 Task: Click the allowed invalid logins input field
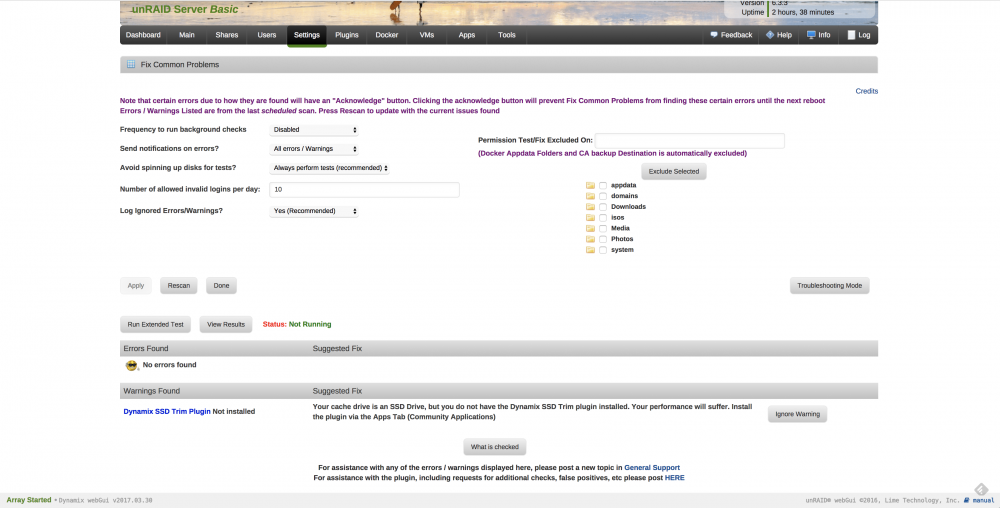(364, 189)
